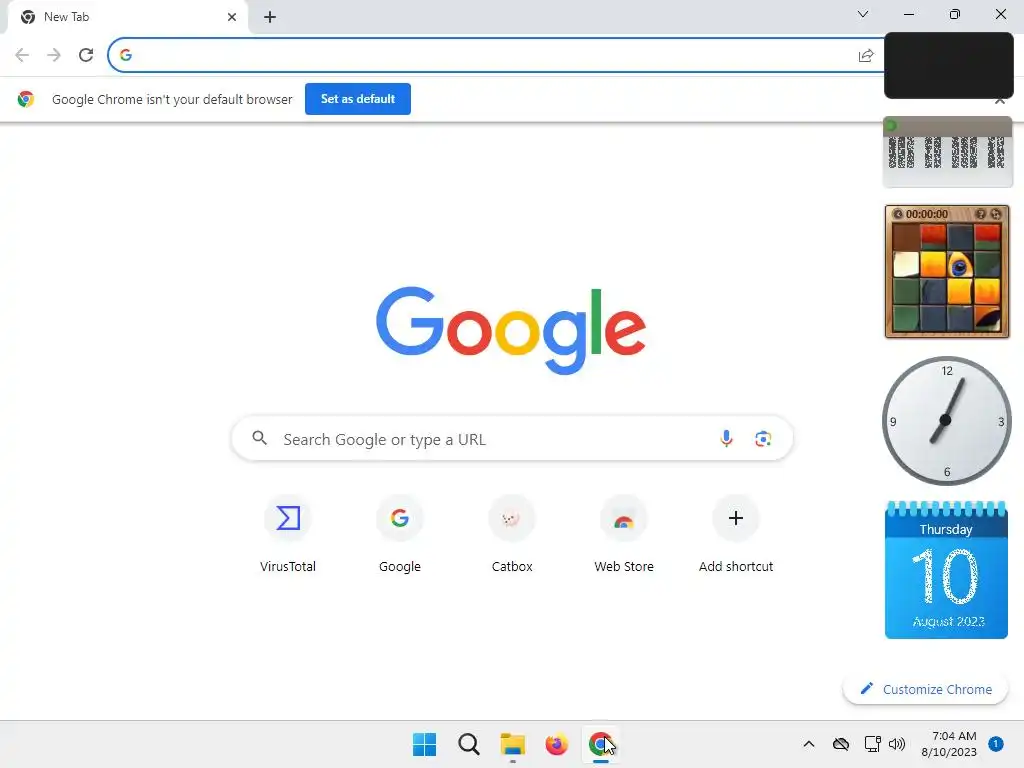Click Customize Chrome button
The image size is (1024, 768).
pyautogui.click(x=925, y=689)
